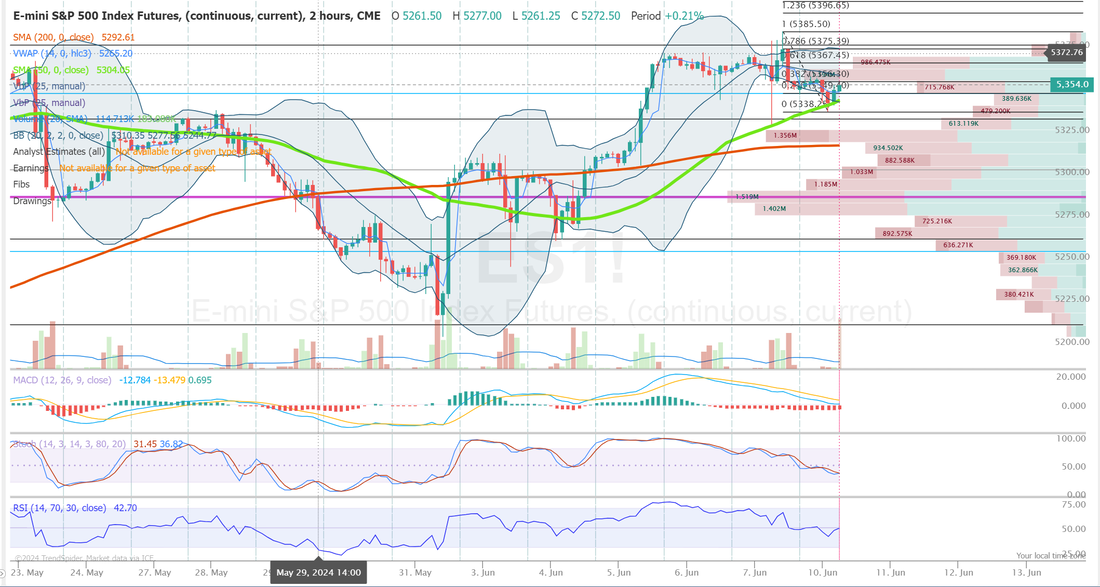Click the 5300.00 price axis label
1100x587 pixels.
click(1074, 173)
